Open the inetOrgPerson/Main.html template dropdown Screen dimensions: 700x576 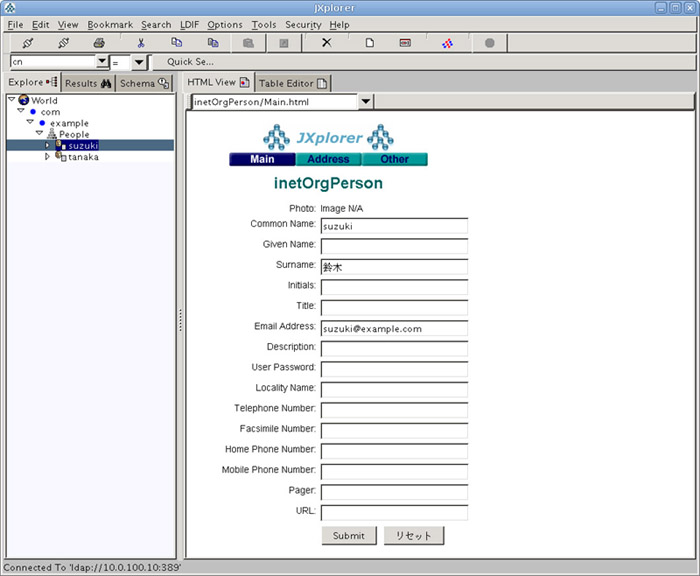[x=366, y=101]
